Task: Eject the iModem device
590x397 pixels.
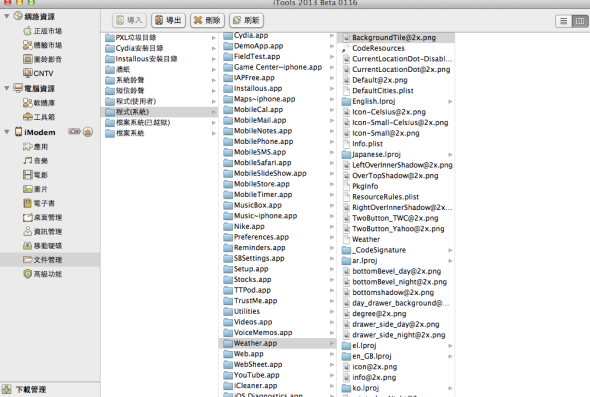Action: click(88, 132)
